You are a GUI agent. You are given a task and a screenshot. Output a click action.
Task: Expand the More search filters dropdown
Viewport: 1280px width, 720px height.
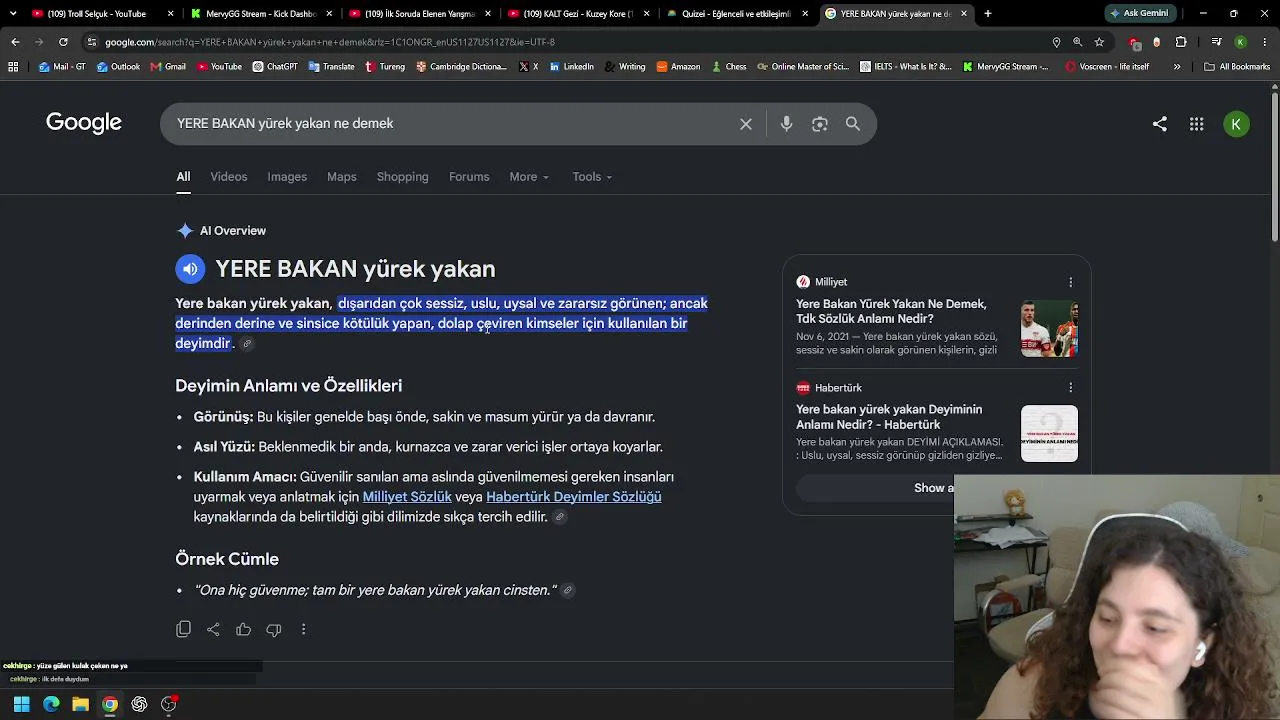529,177
